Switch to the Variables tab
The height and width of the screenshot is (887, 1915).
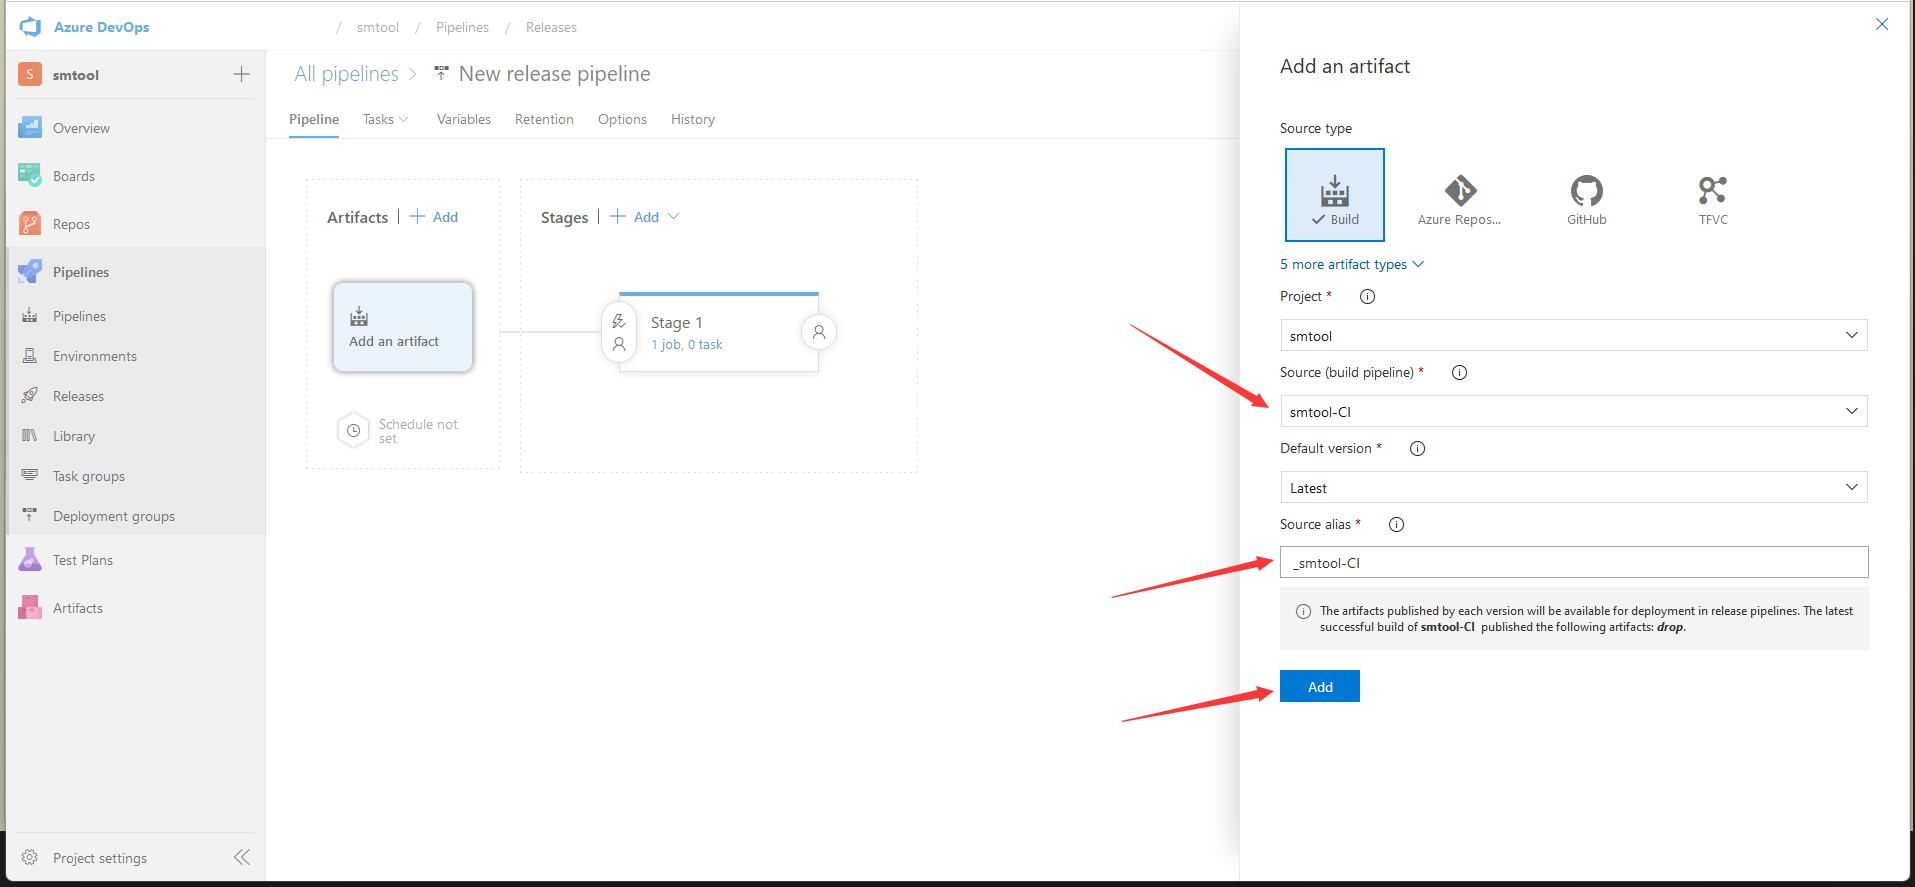463,120
